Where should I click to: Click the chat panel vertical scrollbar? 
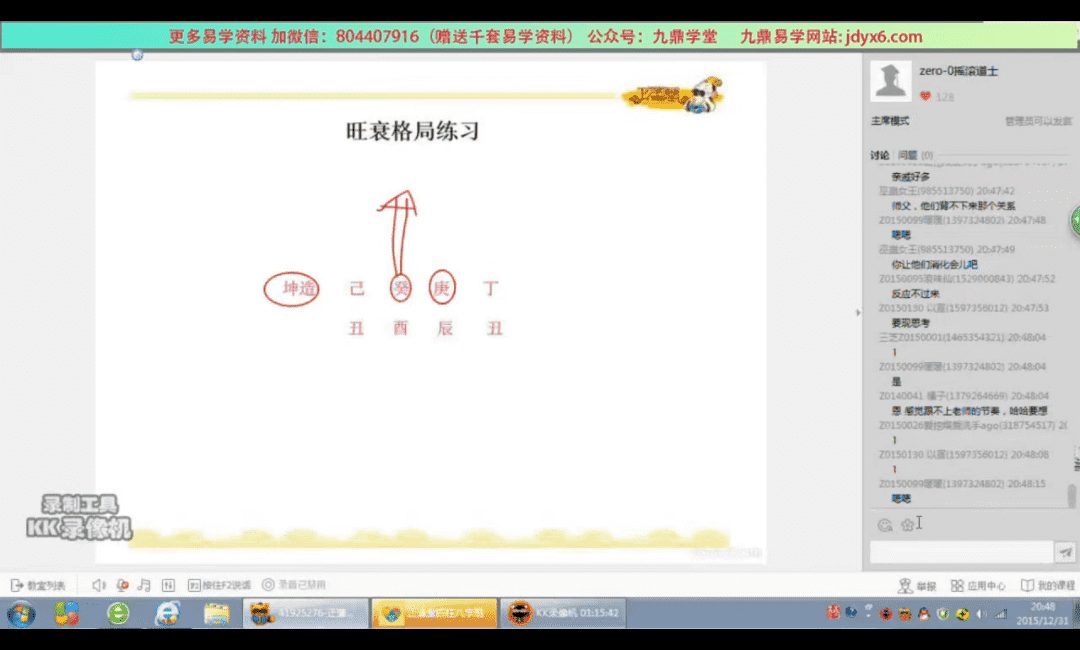1072,494
